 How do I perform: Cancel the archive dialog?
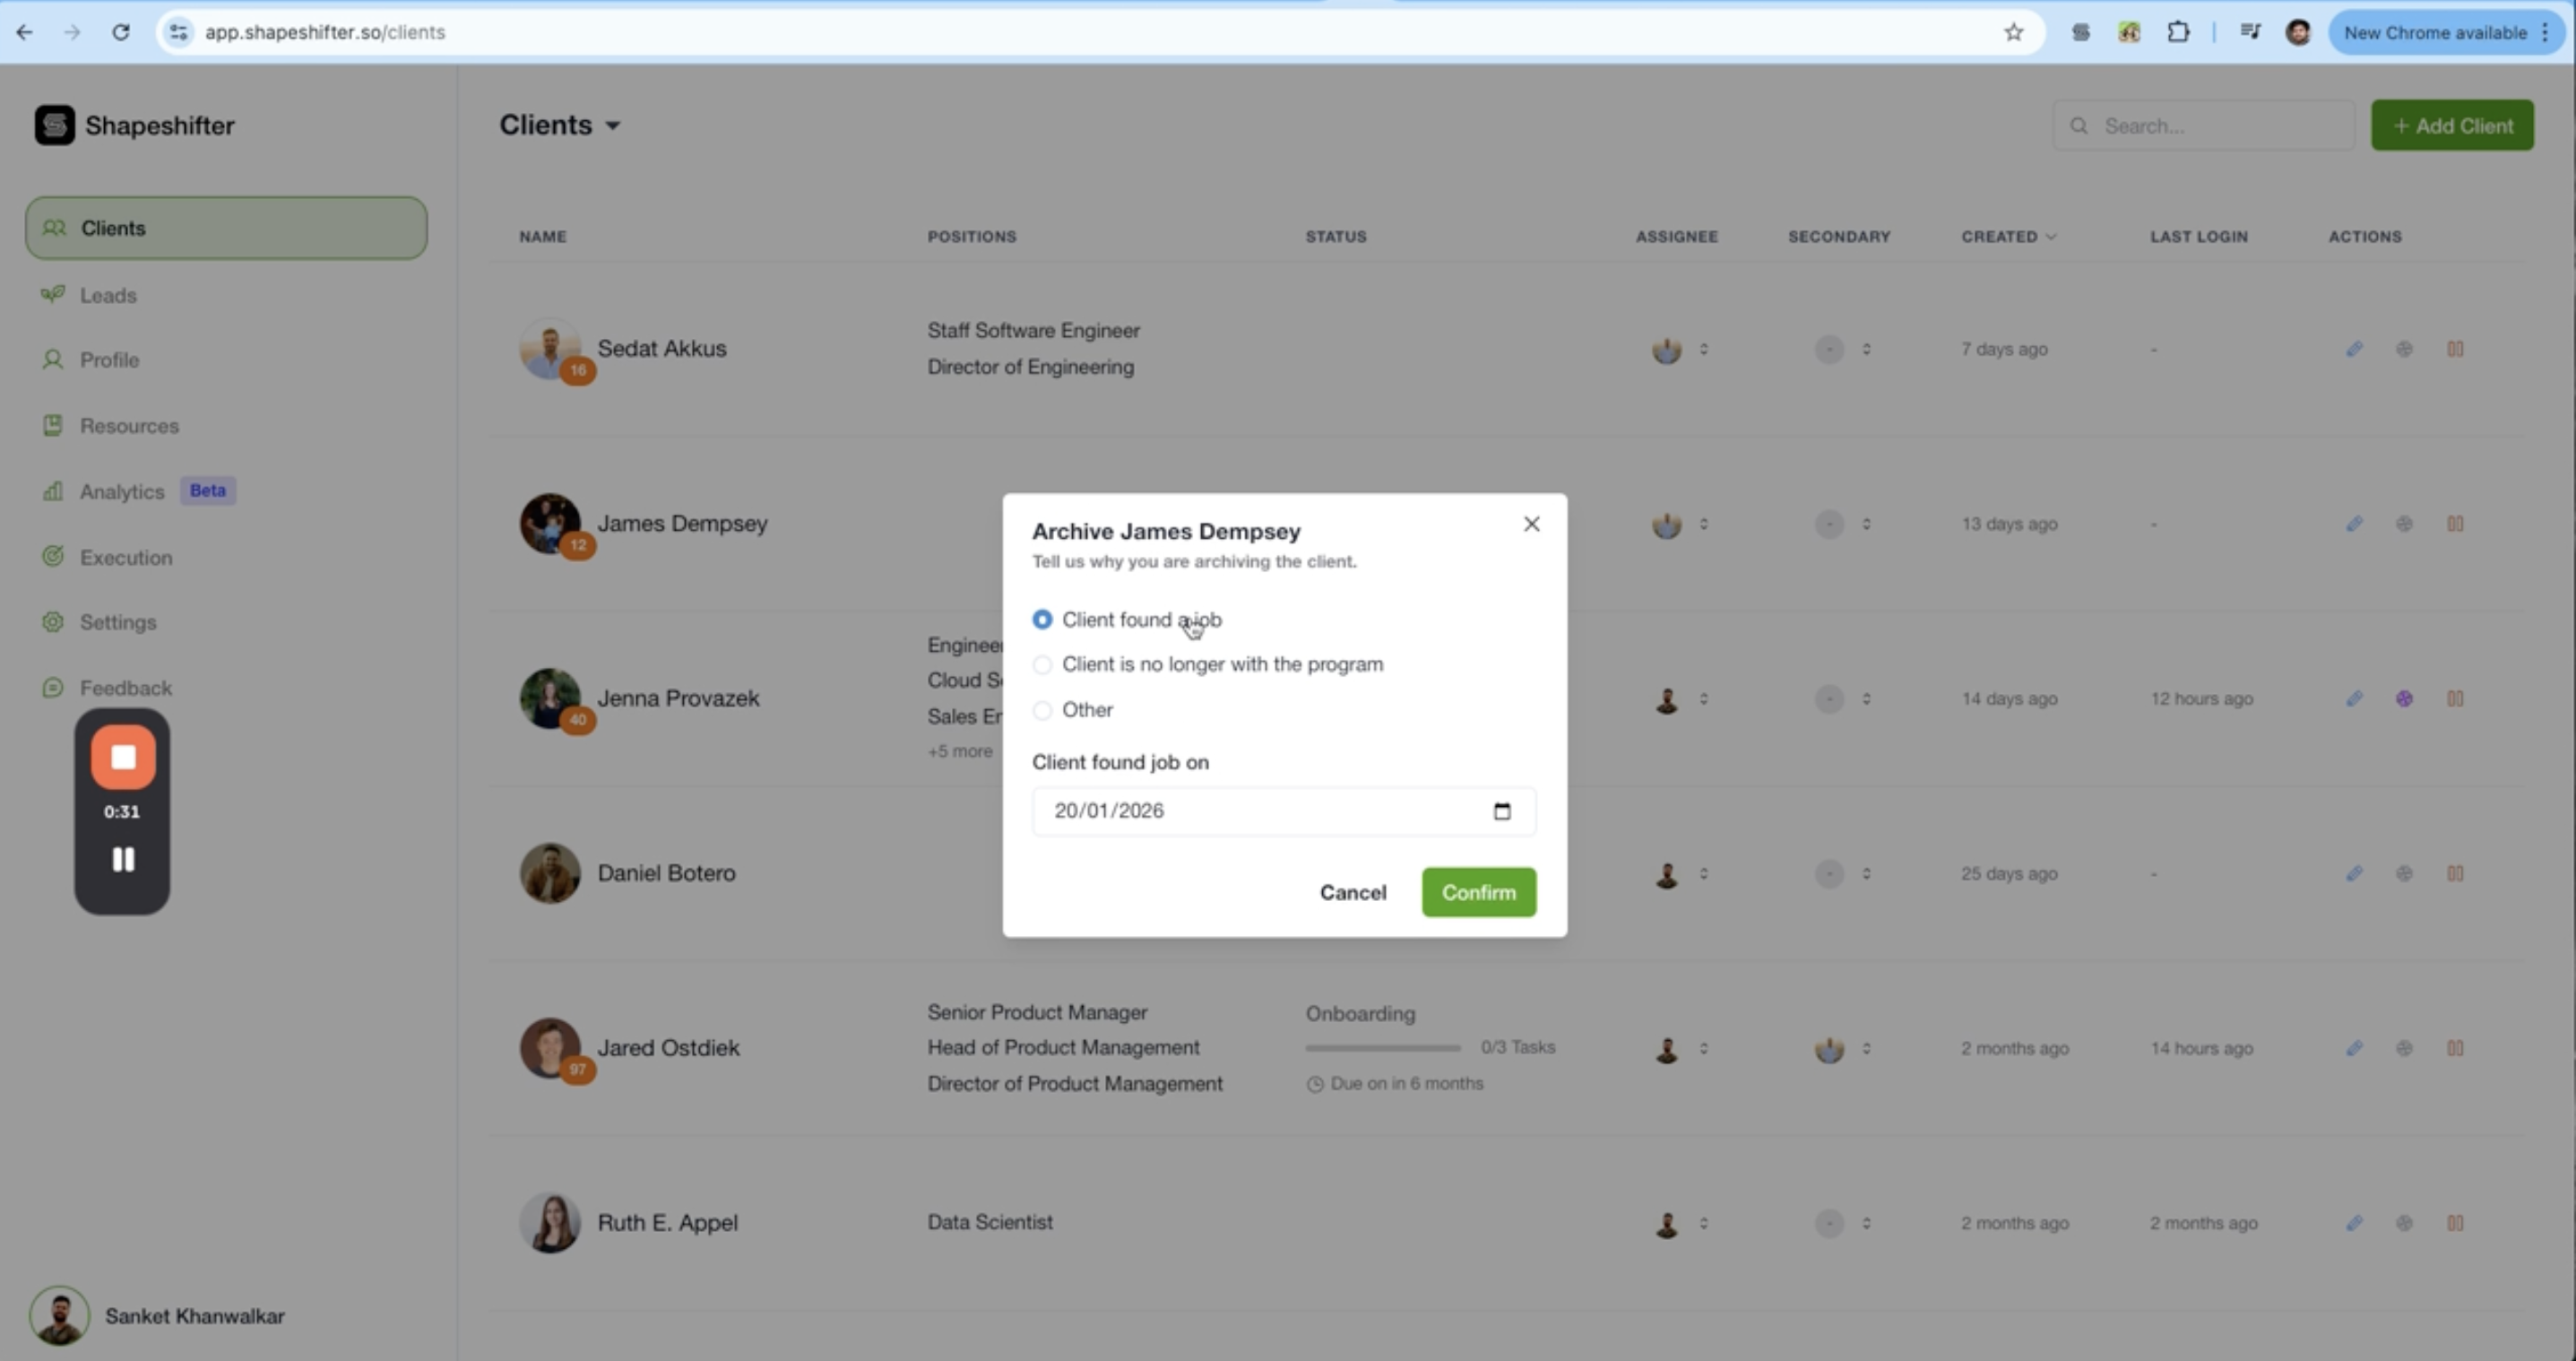pyautogui.click(x=1352, y=892)
